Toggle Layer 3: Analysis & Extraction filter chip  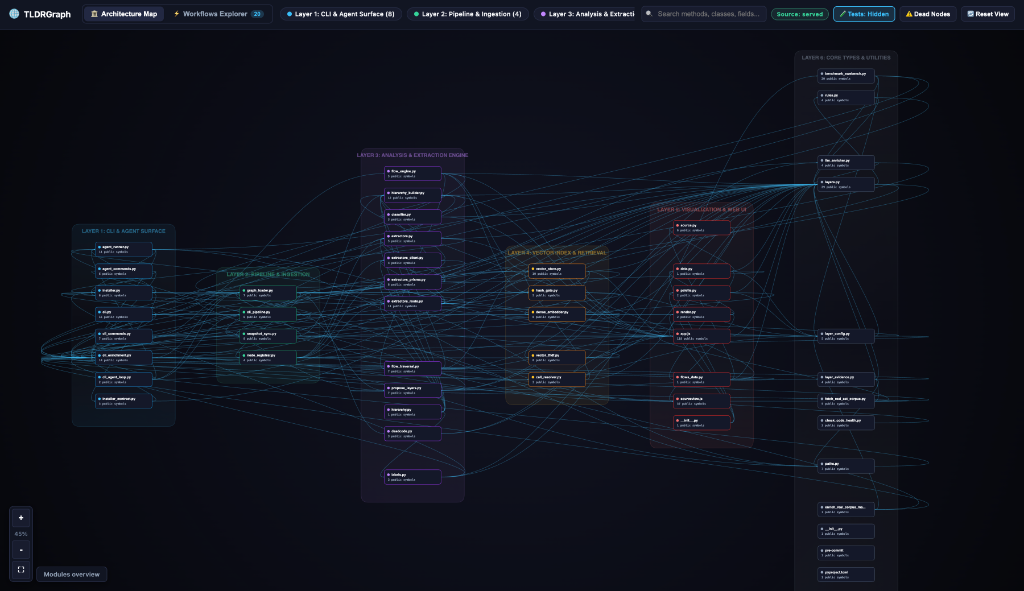tap(584, 14)
